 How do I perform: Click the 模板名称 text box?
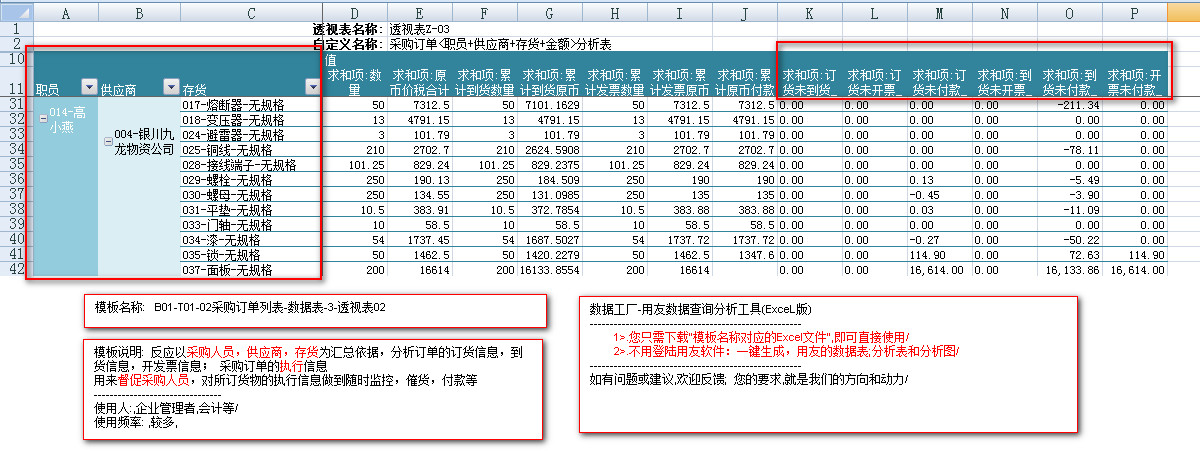(x=315, y=310)
